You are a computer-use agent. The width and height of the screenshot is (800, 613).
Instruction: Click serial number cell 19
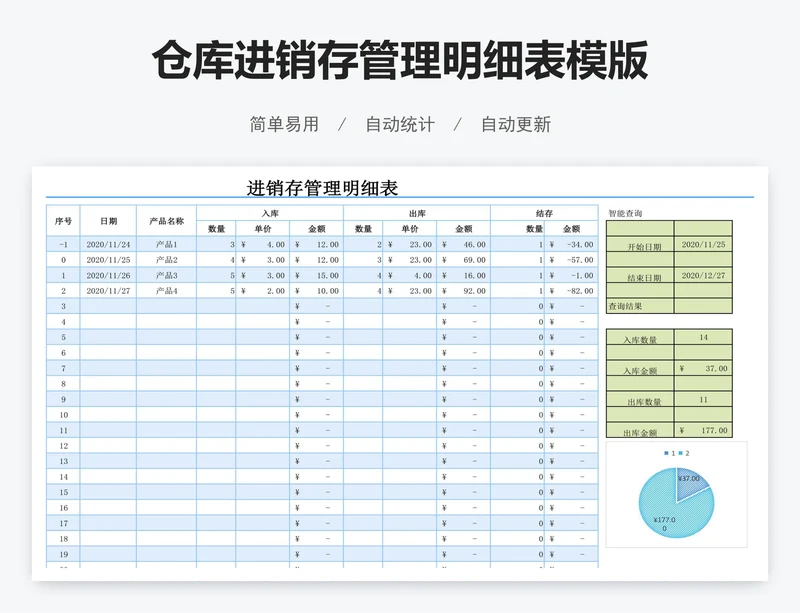point(63,554)
